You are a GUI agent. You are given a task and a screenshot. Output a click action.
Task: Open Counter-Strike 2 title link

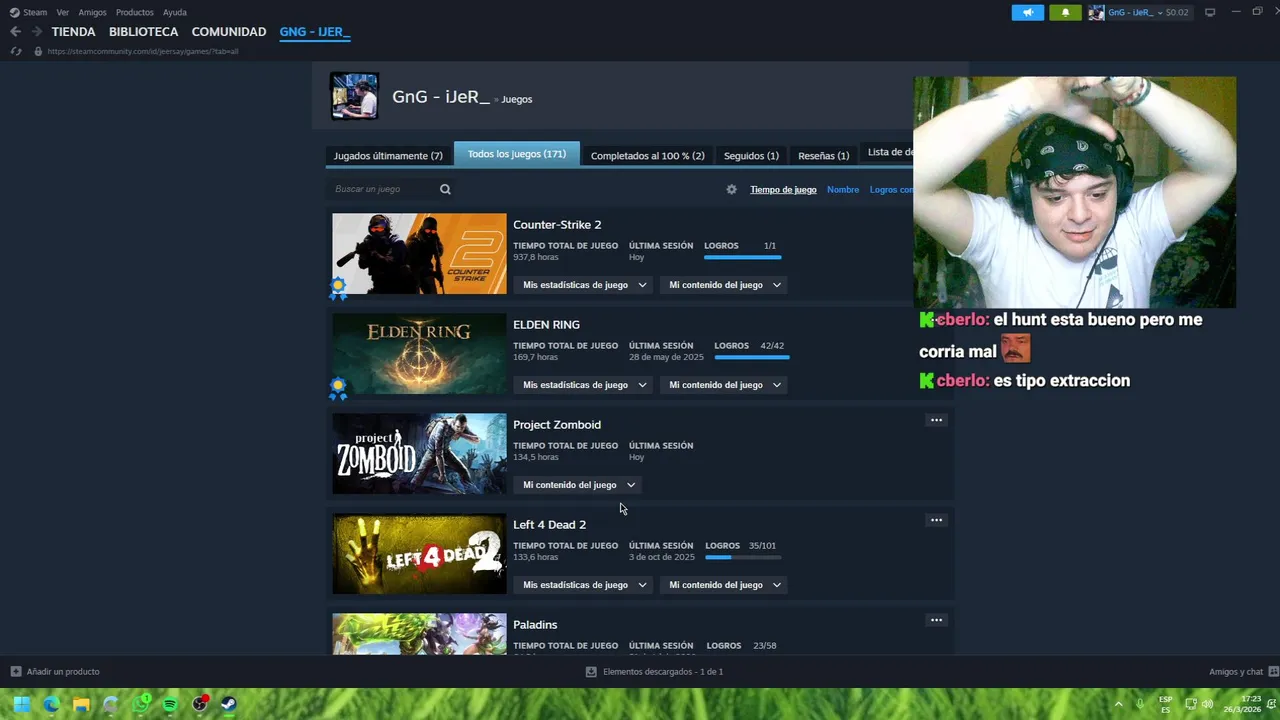(x=557, y=225)
